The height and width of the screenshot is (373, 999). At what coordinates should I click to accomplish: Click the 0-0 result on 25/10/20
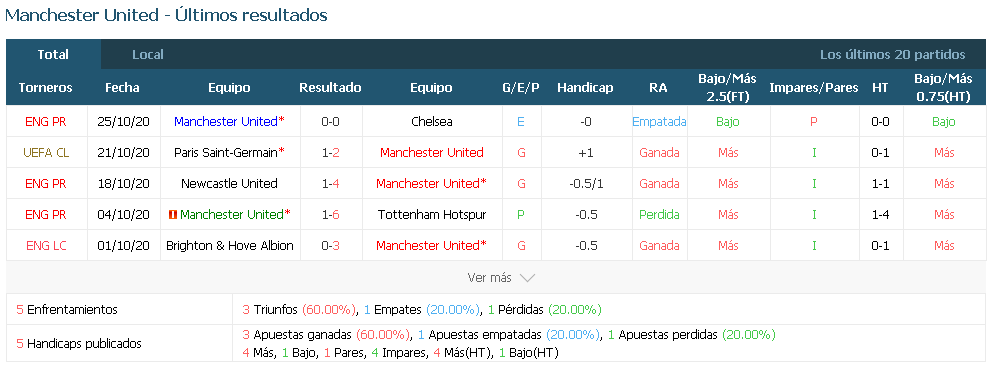point(330,121)
